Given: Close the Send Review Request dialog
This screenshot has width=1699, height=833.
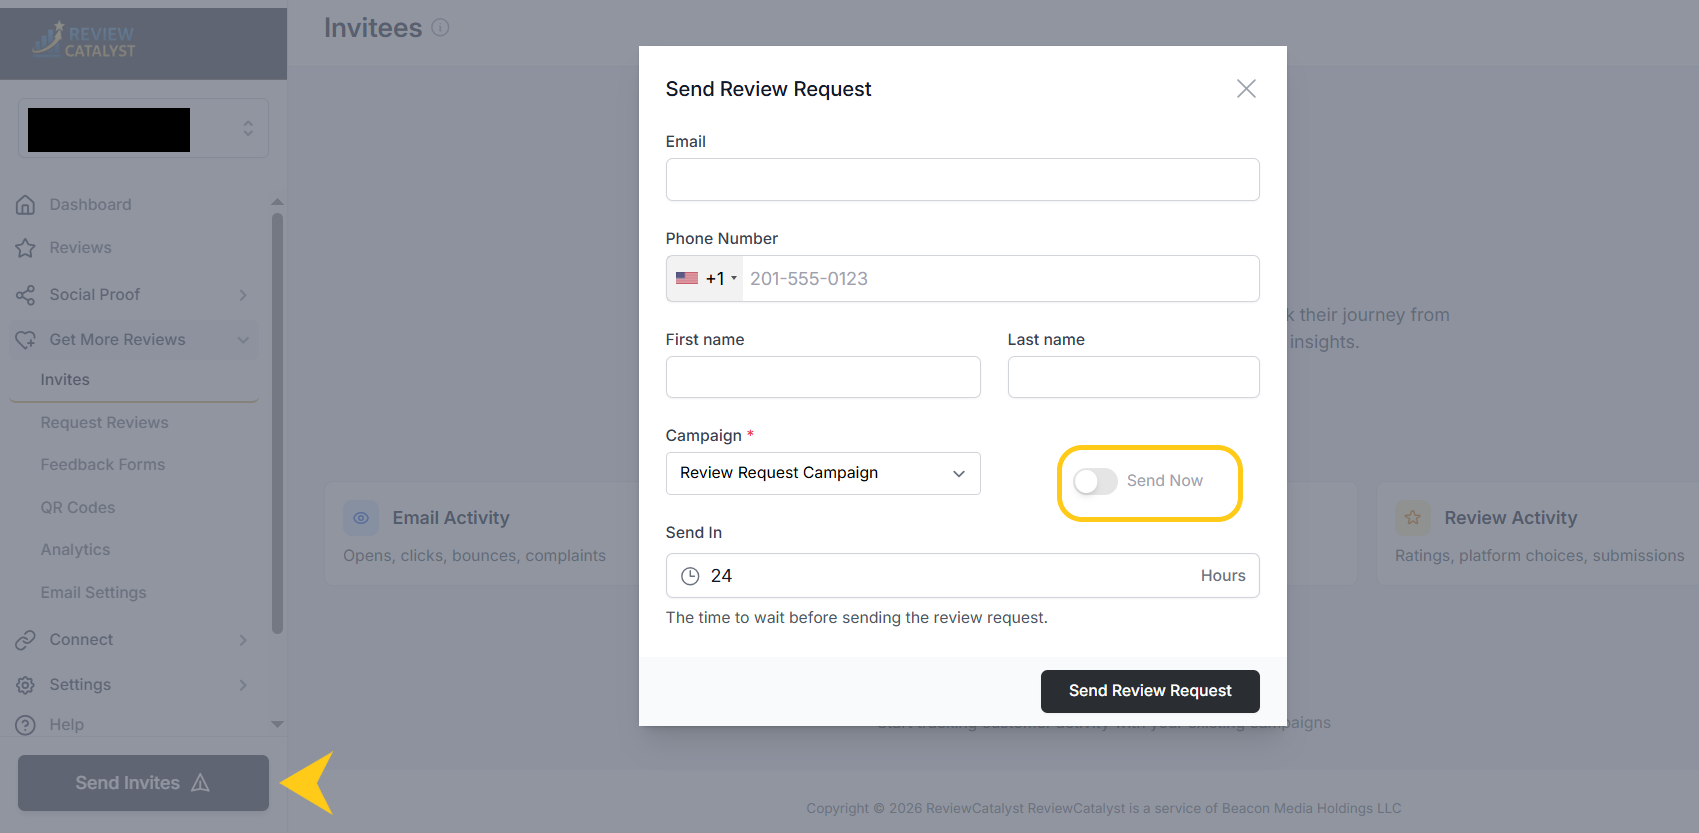Looking at the screenshot, I should click(1245, 89).
